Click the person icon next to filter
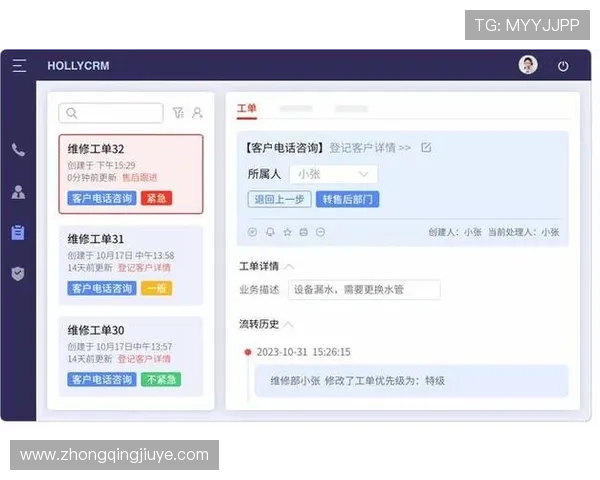Screen dimensions: 600x480 point(197,113)
